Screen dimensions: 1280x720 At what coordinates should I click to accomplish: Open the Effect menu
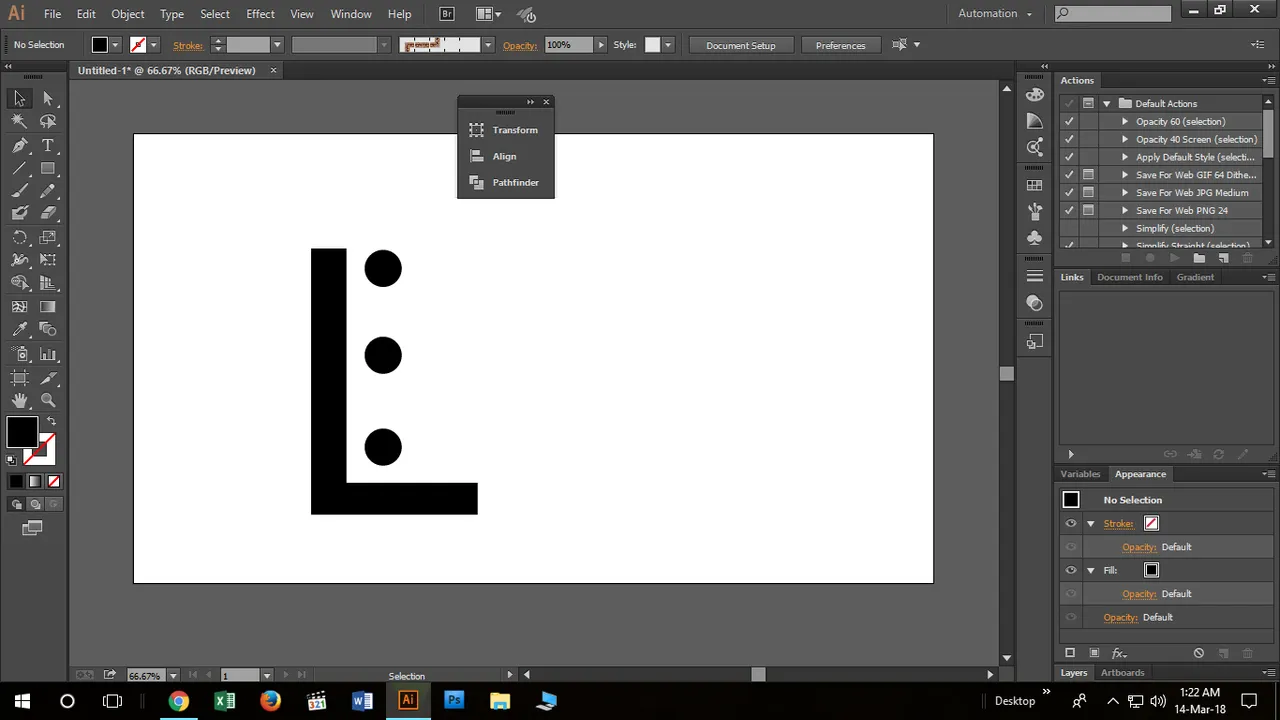pos(260,14)
